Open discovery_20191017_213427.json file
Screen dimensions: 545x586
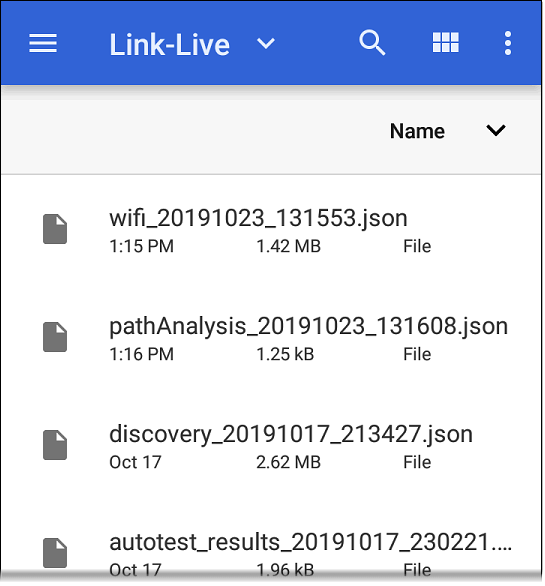click(291, 435)
